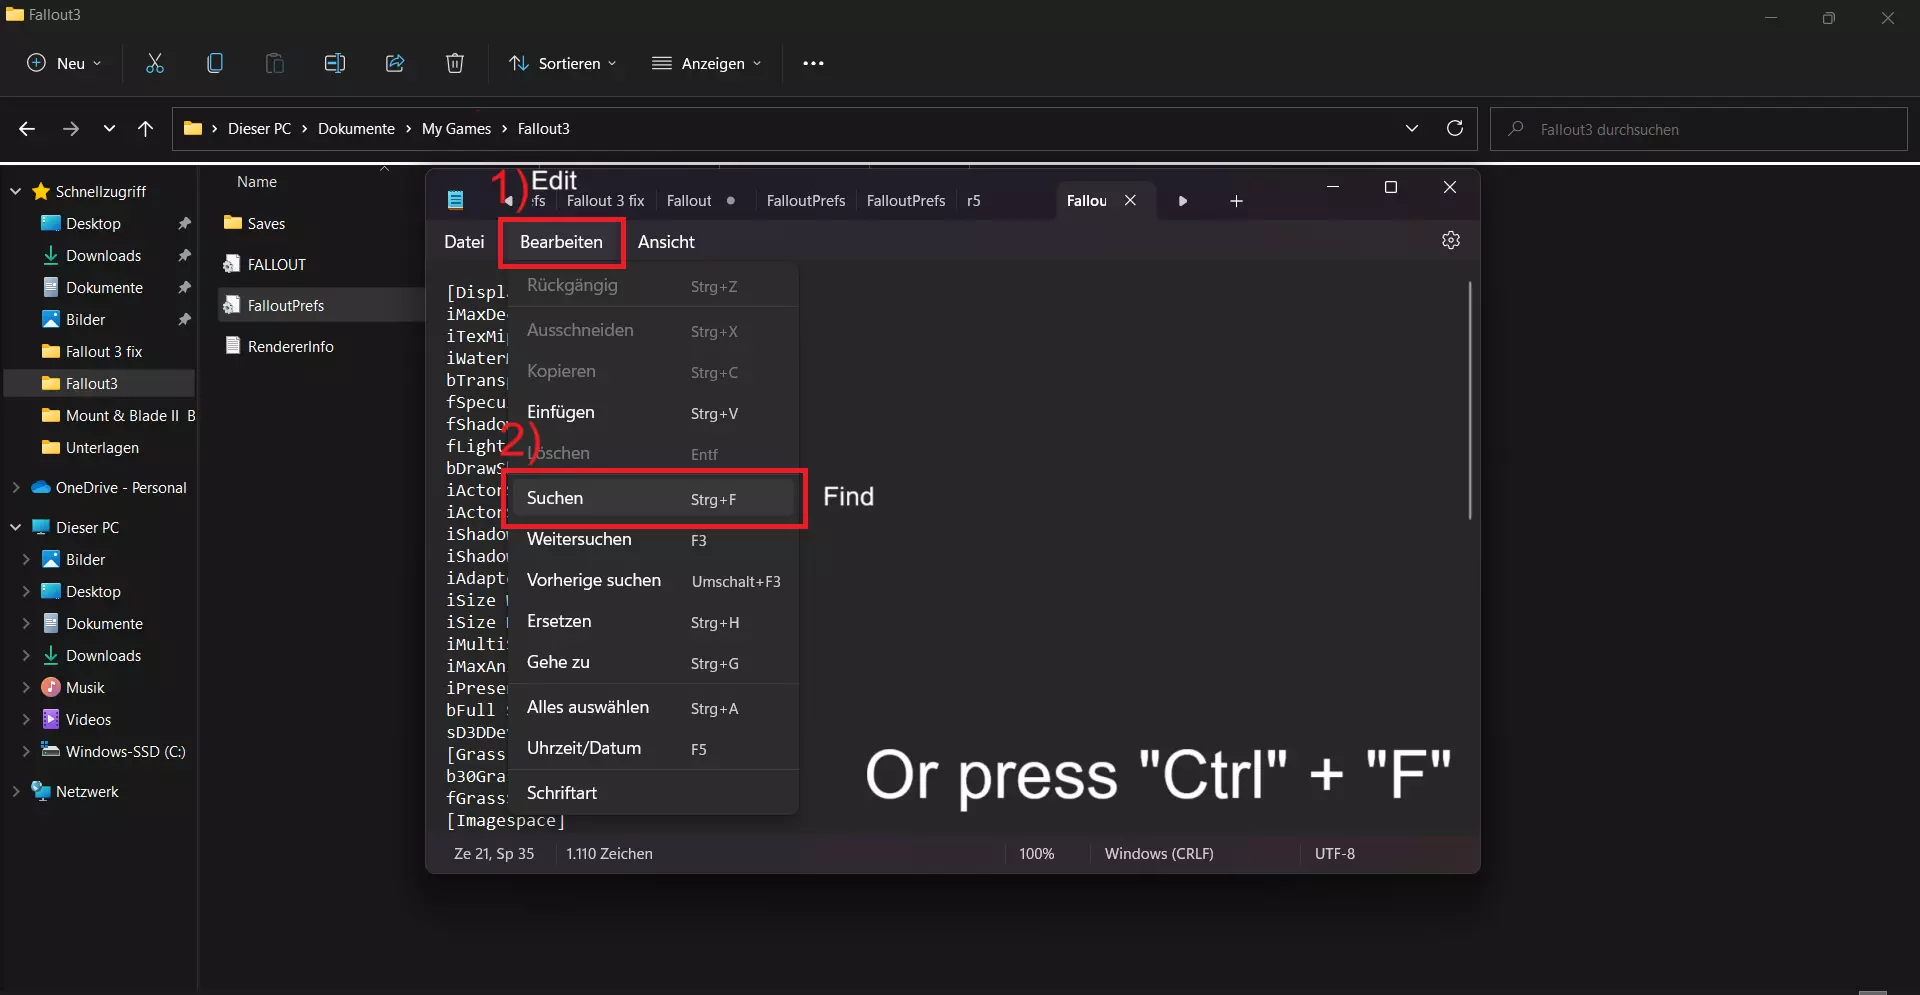Expand the OneDrive - Personal tree node
The width and height of the screenshot is (1920, 995).
click(x=16, y=488)
